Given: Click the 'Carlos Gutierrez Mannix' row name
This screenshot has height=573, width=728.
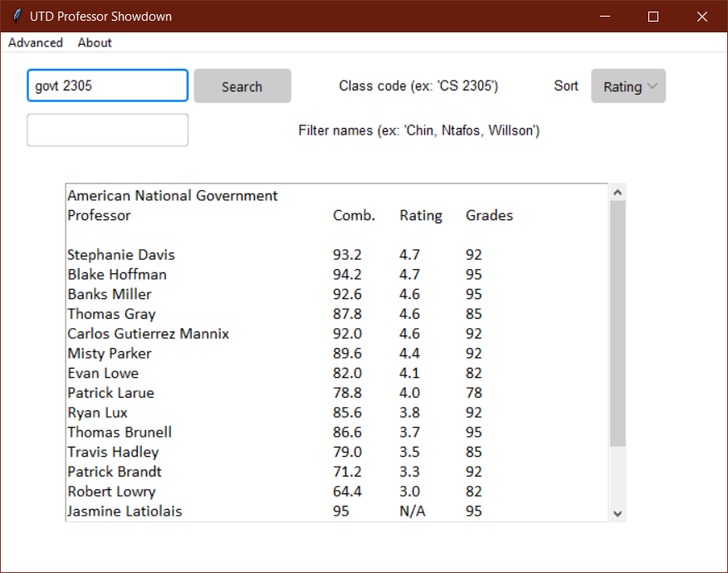Looking at the screenshot, I should coord(148,334).
